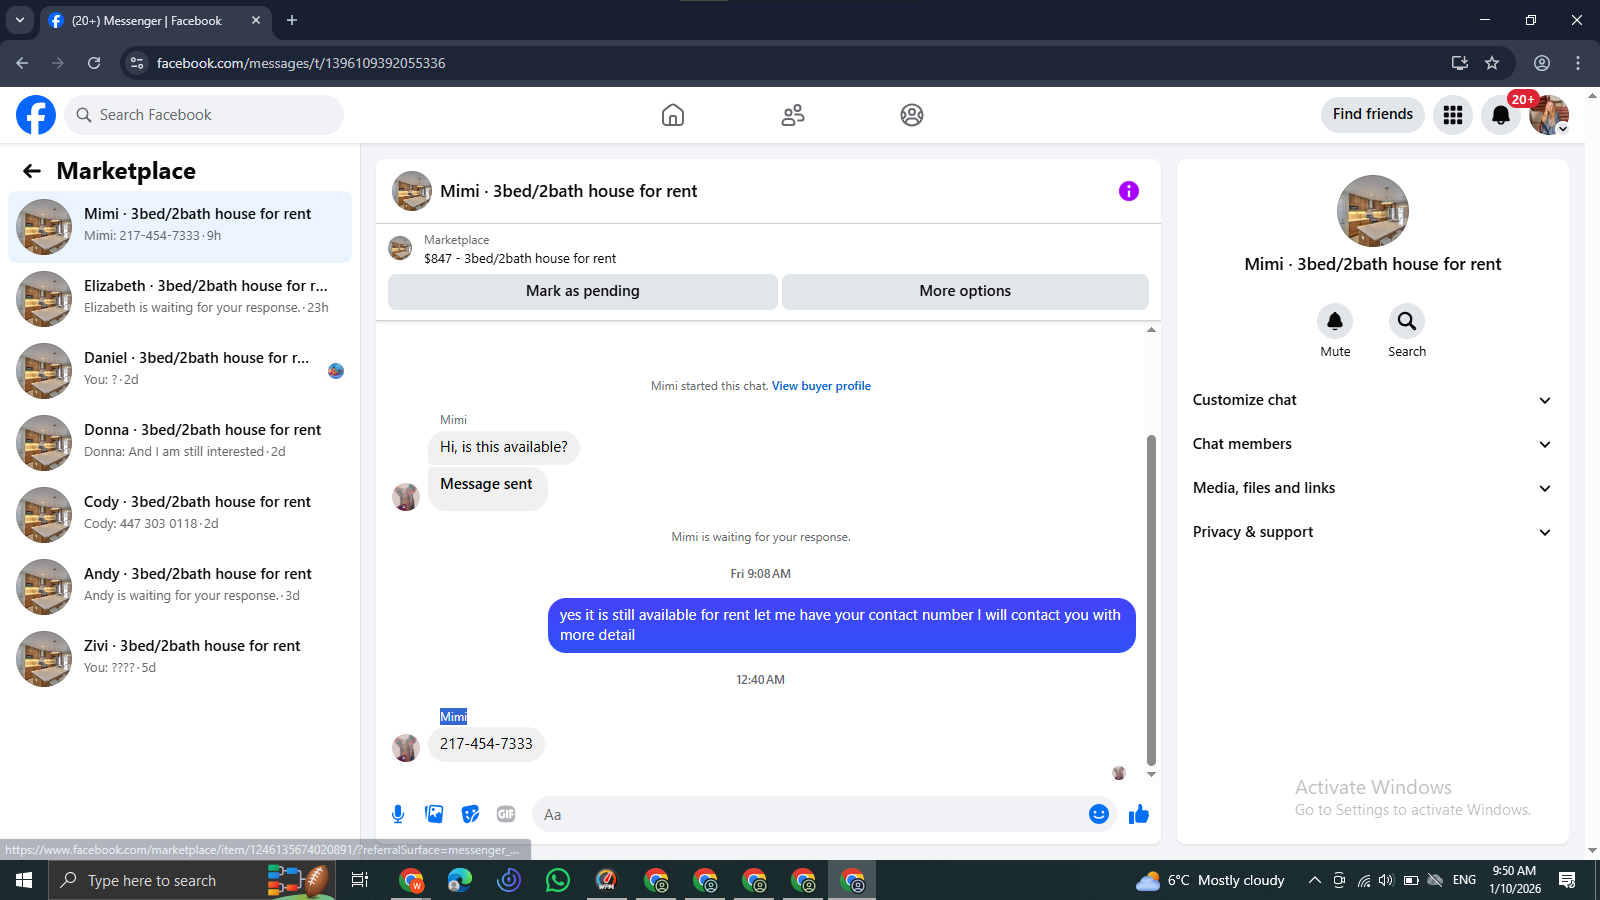
Task: Expand Media, files and links section
Action: [1372, 488]
